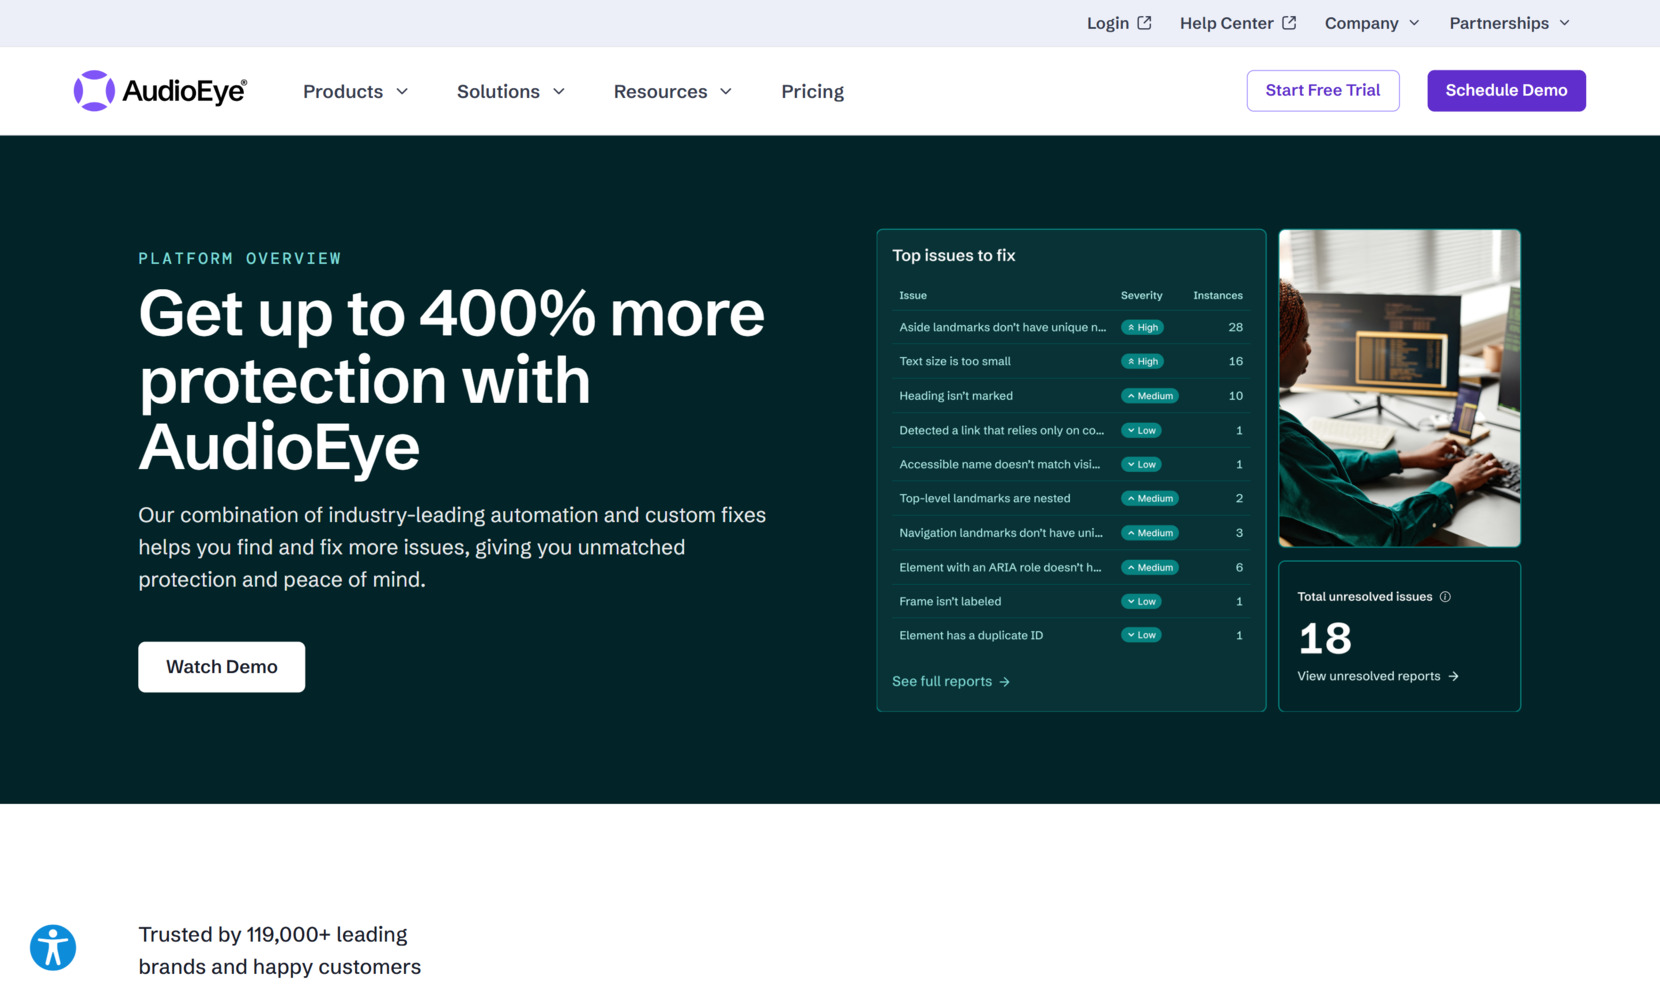Toggle the Low badge on Frame isn't labeled
Image resolution: width=1660 pixels, height=1005 pixels.
tap(1140, 601)
